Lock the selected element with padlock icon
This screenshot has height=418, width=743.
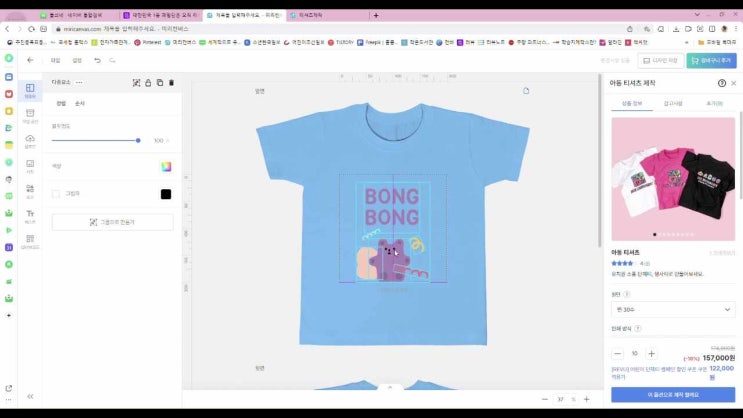click(x=148, y=82)
